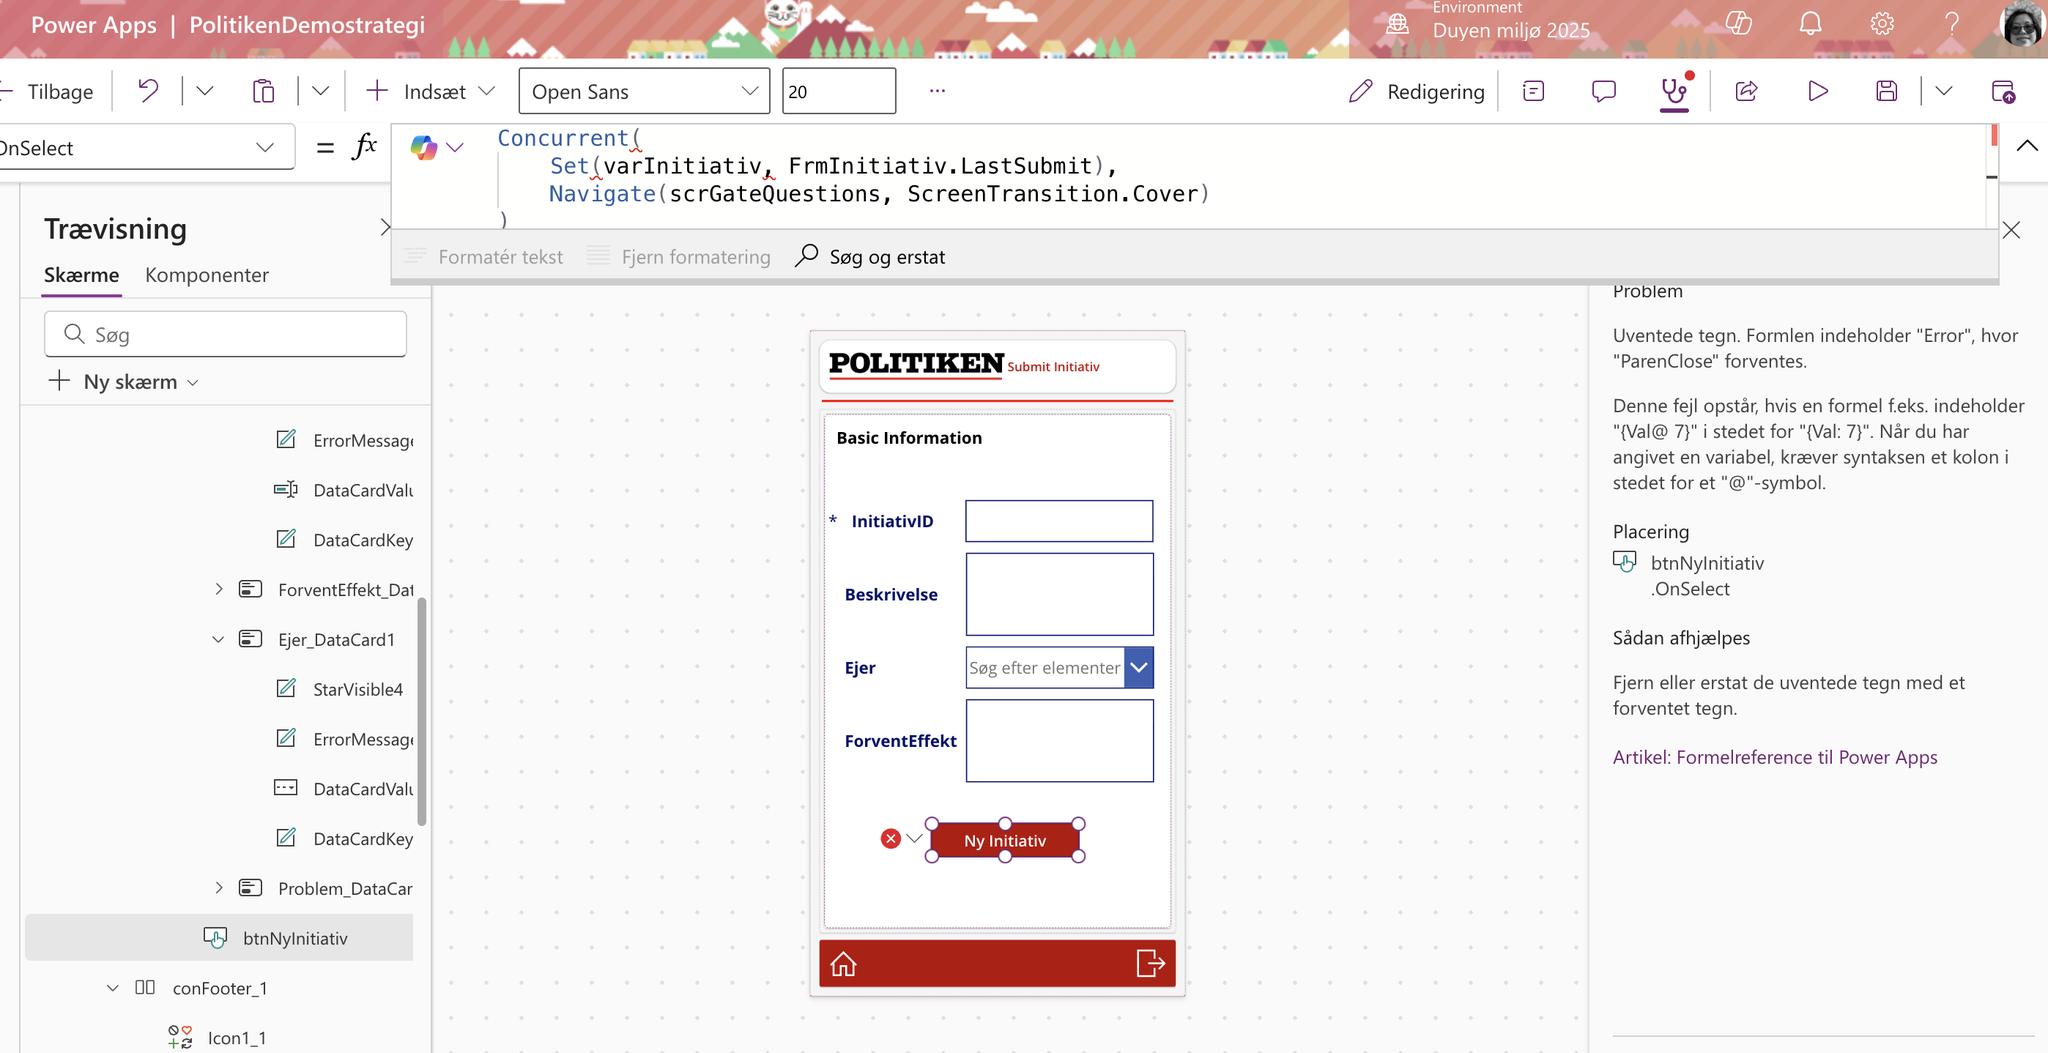Expand the error chevron beside Ny Initiativ
The image size is (2048, 1053).
[x=913, y=839]
